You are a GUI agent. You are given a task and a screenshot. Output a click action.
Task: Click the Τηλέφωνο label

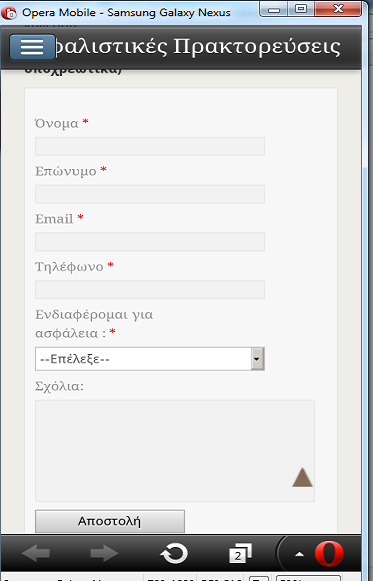coord(69,267)
